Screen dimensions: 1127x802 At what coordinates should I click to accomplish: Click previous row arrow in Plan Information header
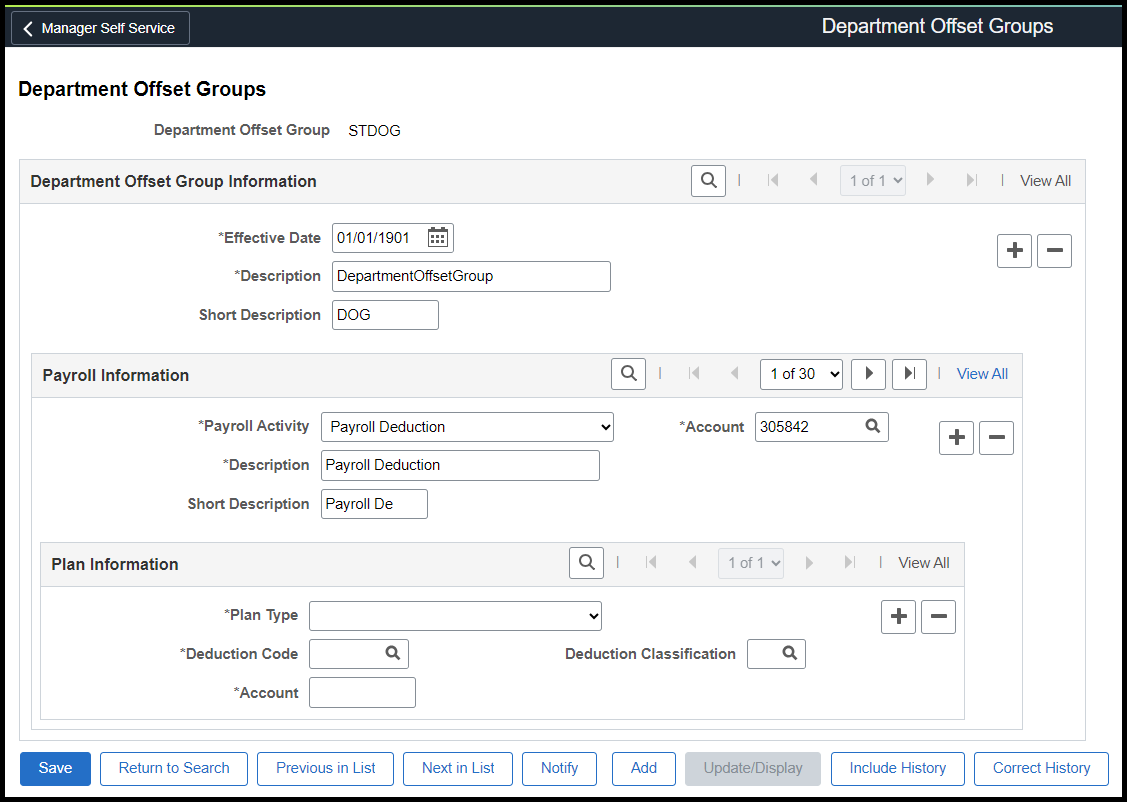tap(692, 563)
